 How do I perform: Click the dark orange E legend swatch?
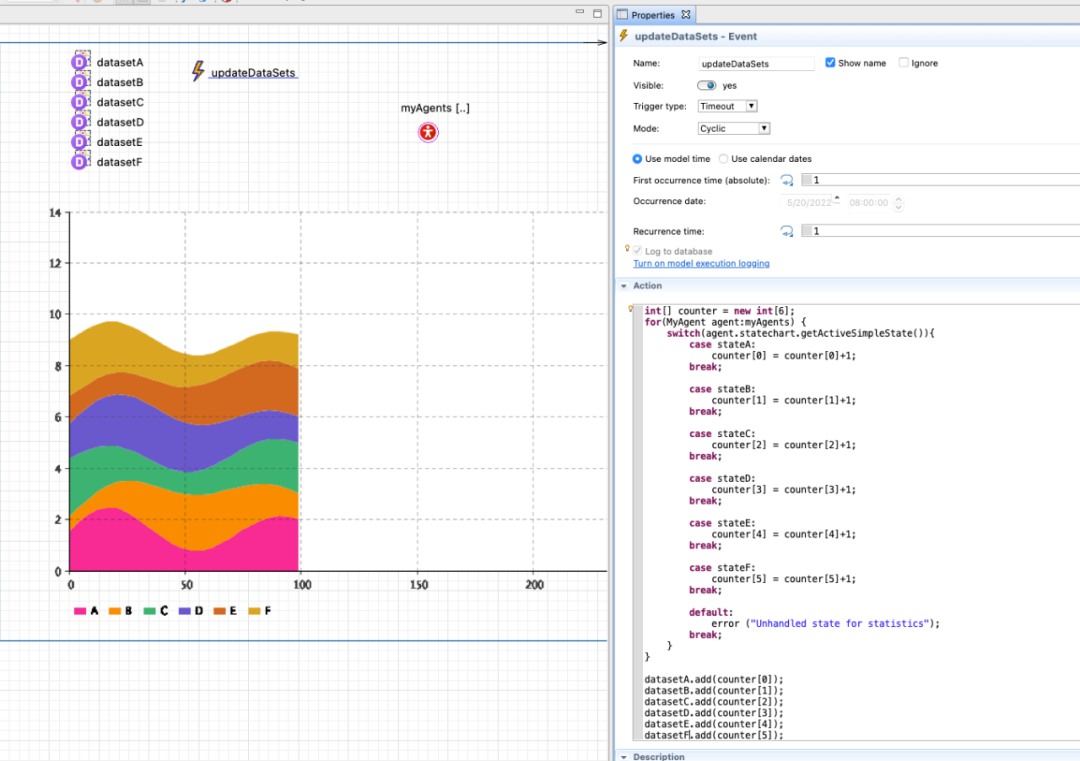click(x=220, y=611)
